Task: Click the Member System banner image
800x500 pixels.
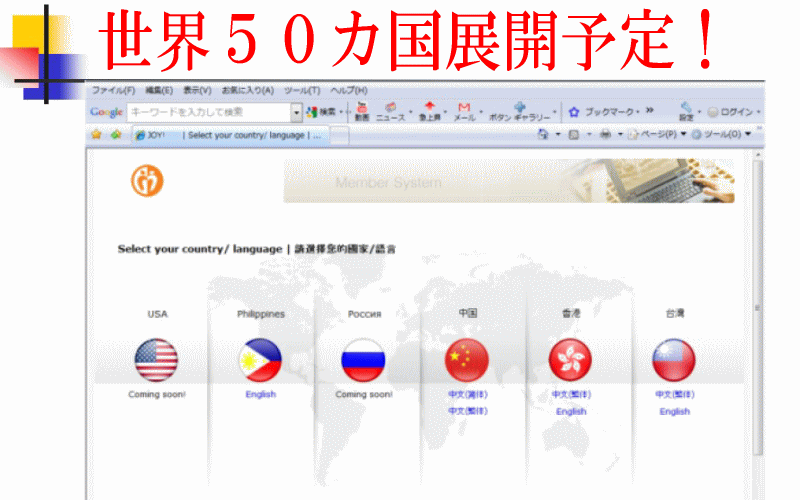Action: pyautogui.click(x=509, y=181)
